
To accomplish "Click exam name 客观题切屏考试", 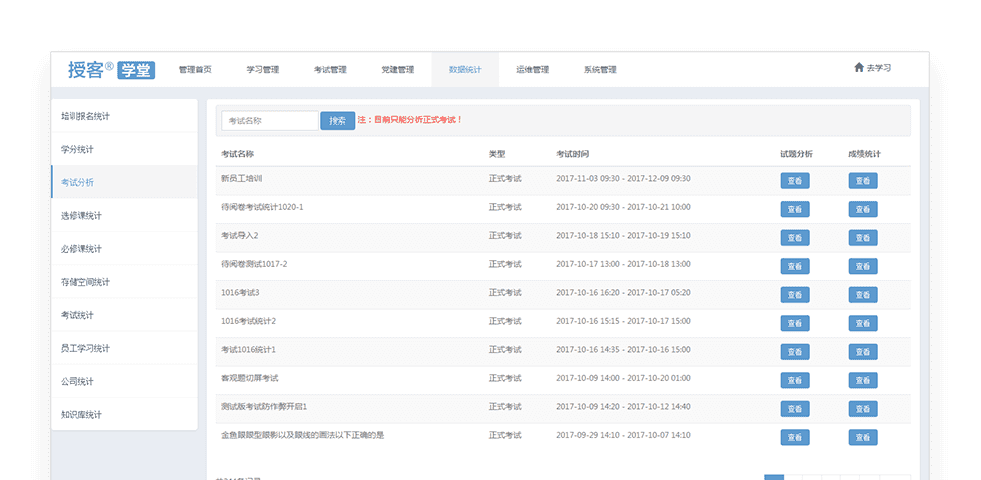I will [250, 378].
